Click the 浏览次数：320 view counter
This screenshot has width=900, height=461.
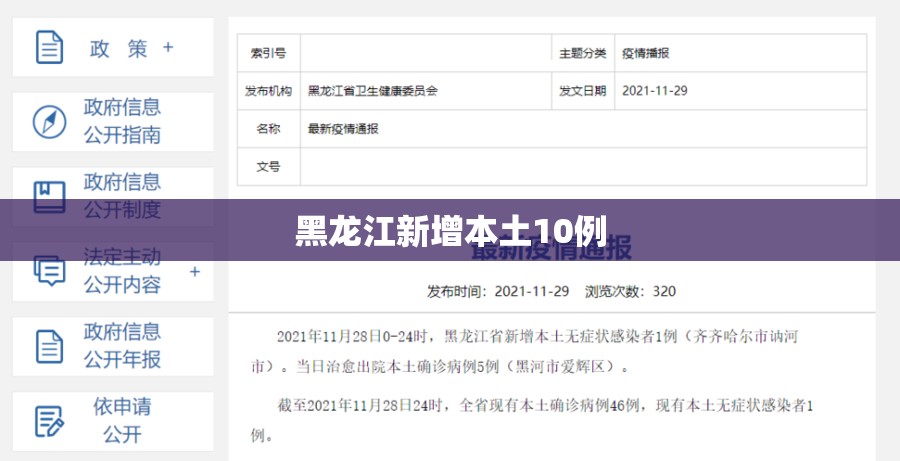click(x=630, y=291)
